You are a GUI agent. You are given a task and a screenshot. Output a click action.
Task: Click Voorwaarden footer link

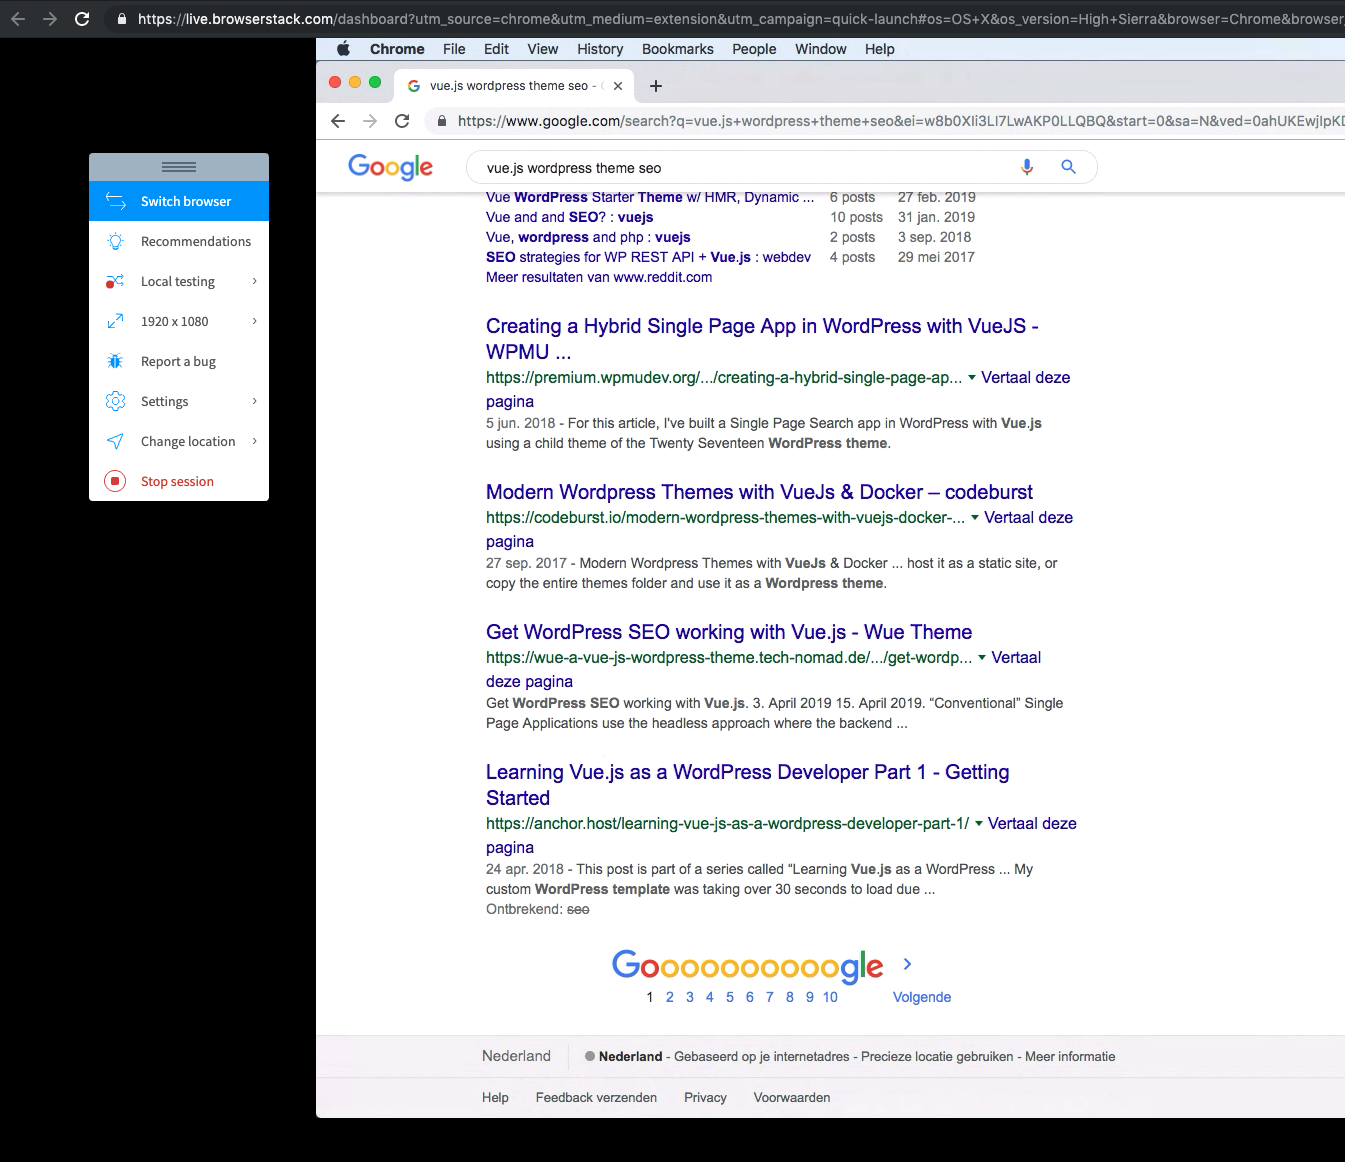click(x=792, y=1097)
